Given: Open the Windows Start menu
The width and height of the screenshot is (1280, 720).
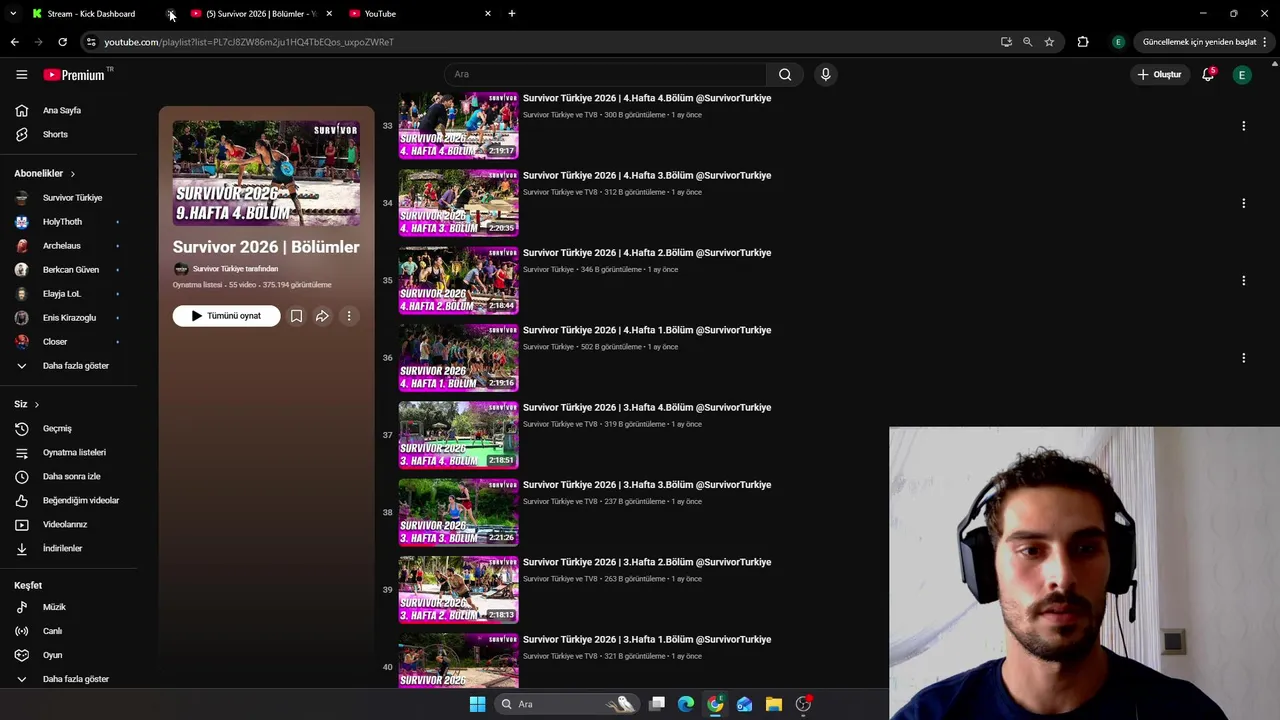Looking at the screenshot, I should click(477, 704).
